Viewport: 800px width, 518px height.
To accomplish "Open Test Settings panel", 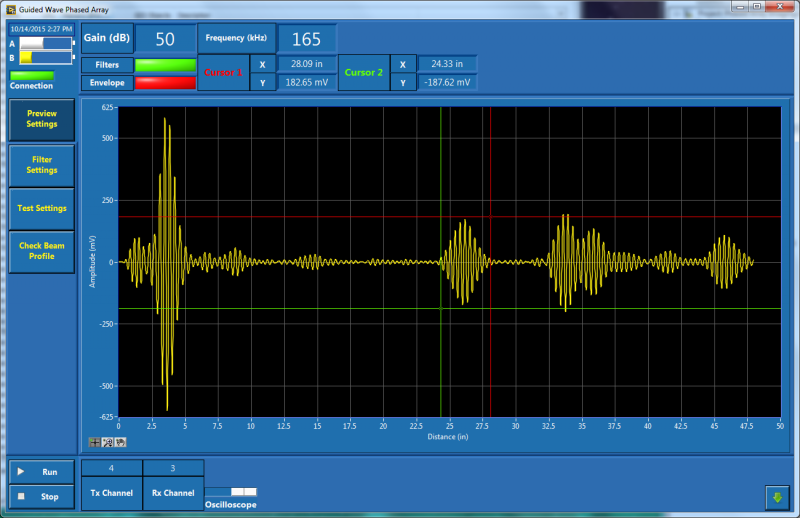I will pyautogui.click(x=42, y=208).
